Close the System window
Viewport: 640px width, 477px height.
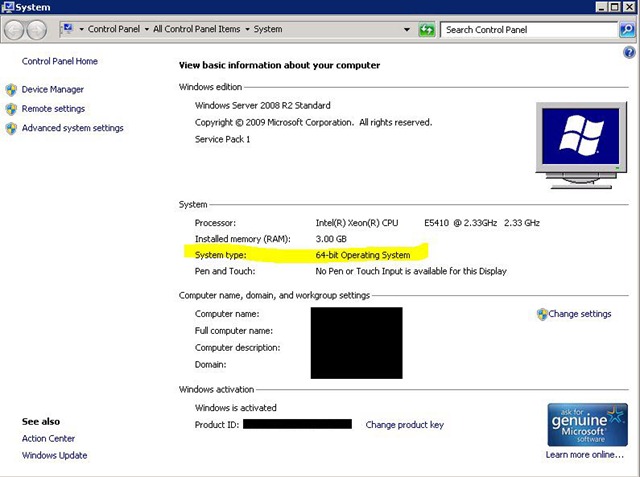(629, 7)
